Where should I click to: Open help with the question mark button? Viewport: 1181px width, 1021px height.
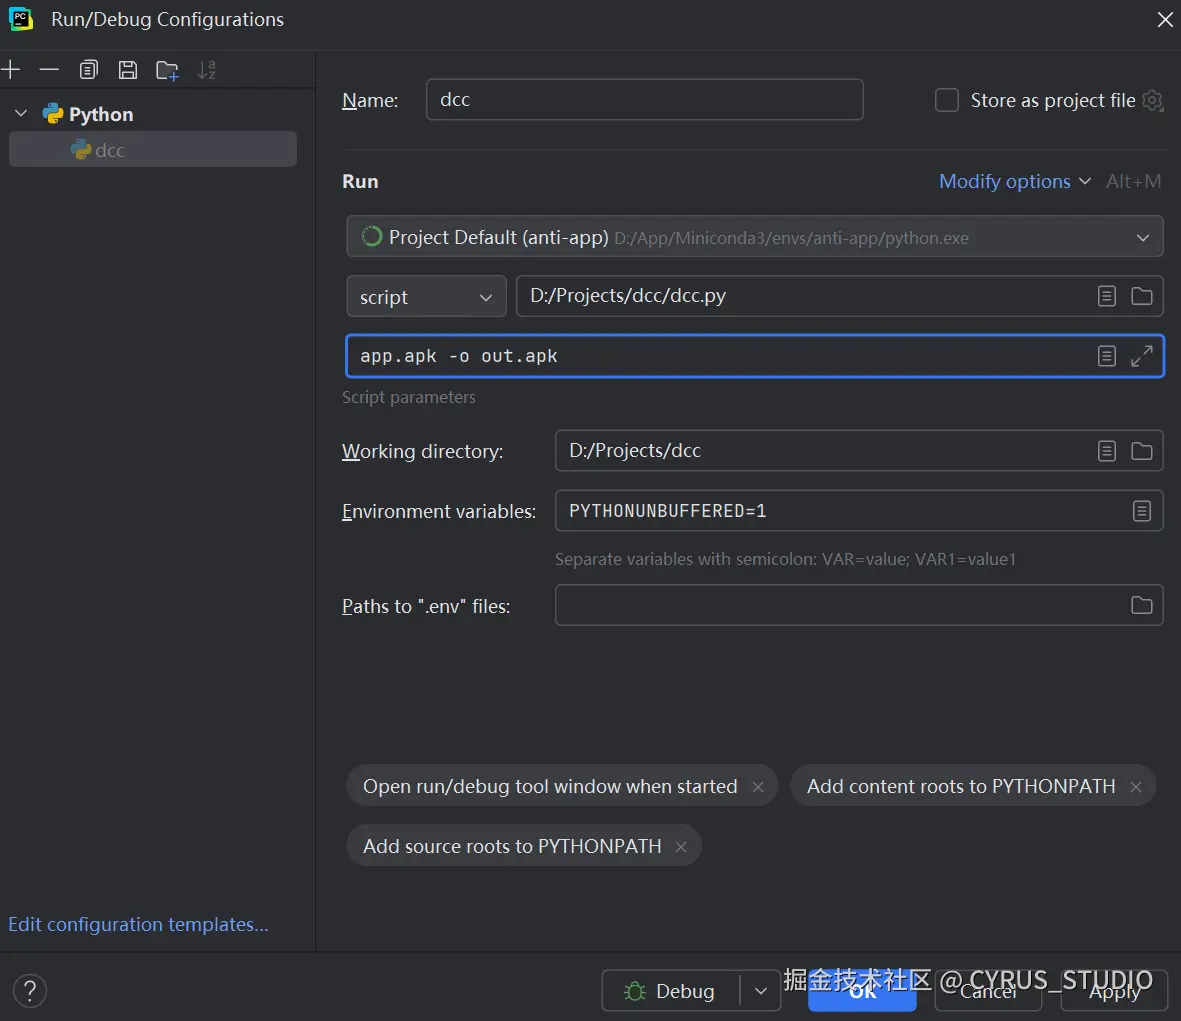(30, 991)
